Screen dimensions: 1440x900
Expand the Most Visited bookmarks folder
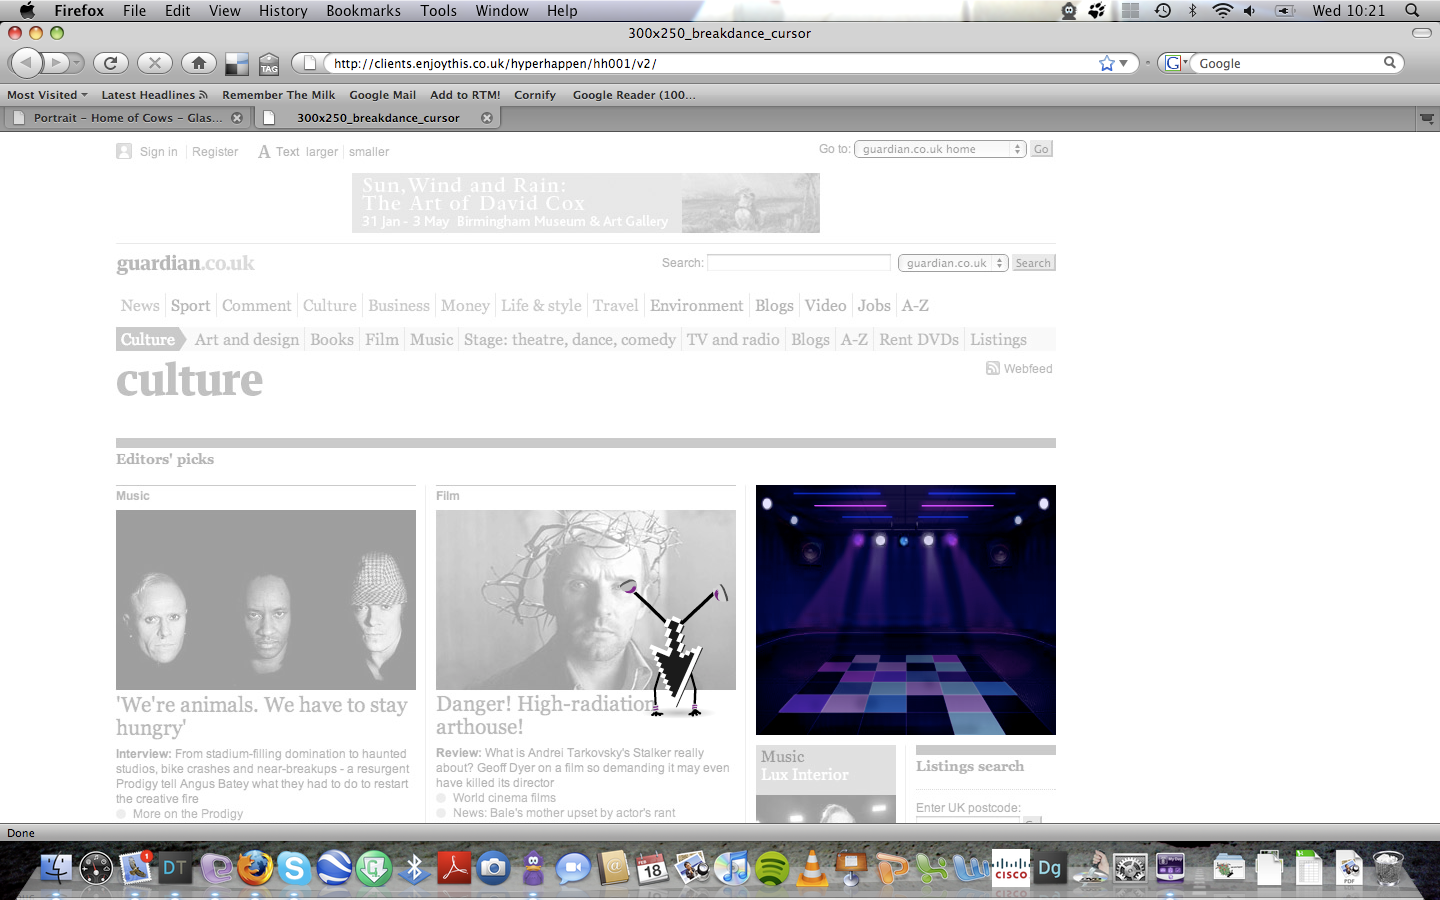pos(47,95)
